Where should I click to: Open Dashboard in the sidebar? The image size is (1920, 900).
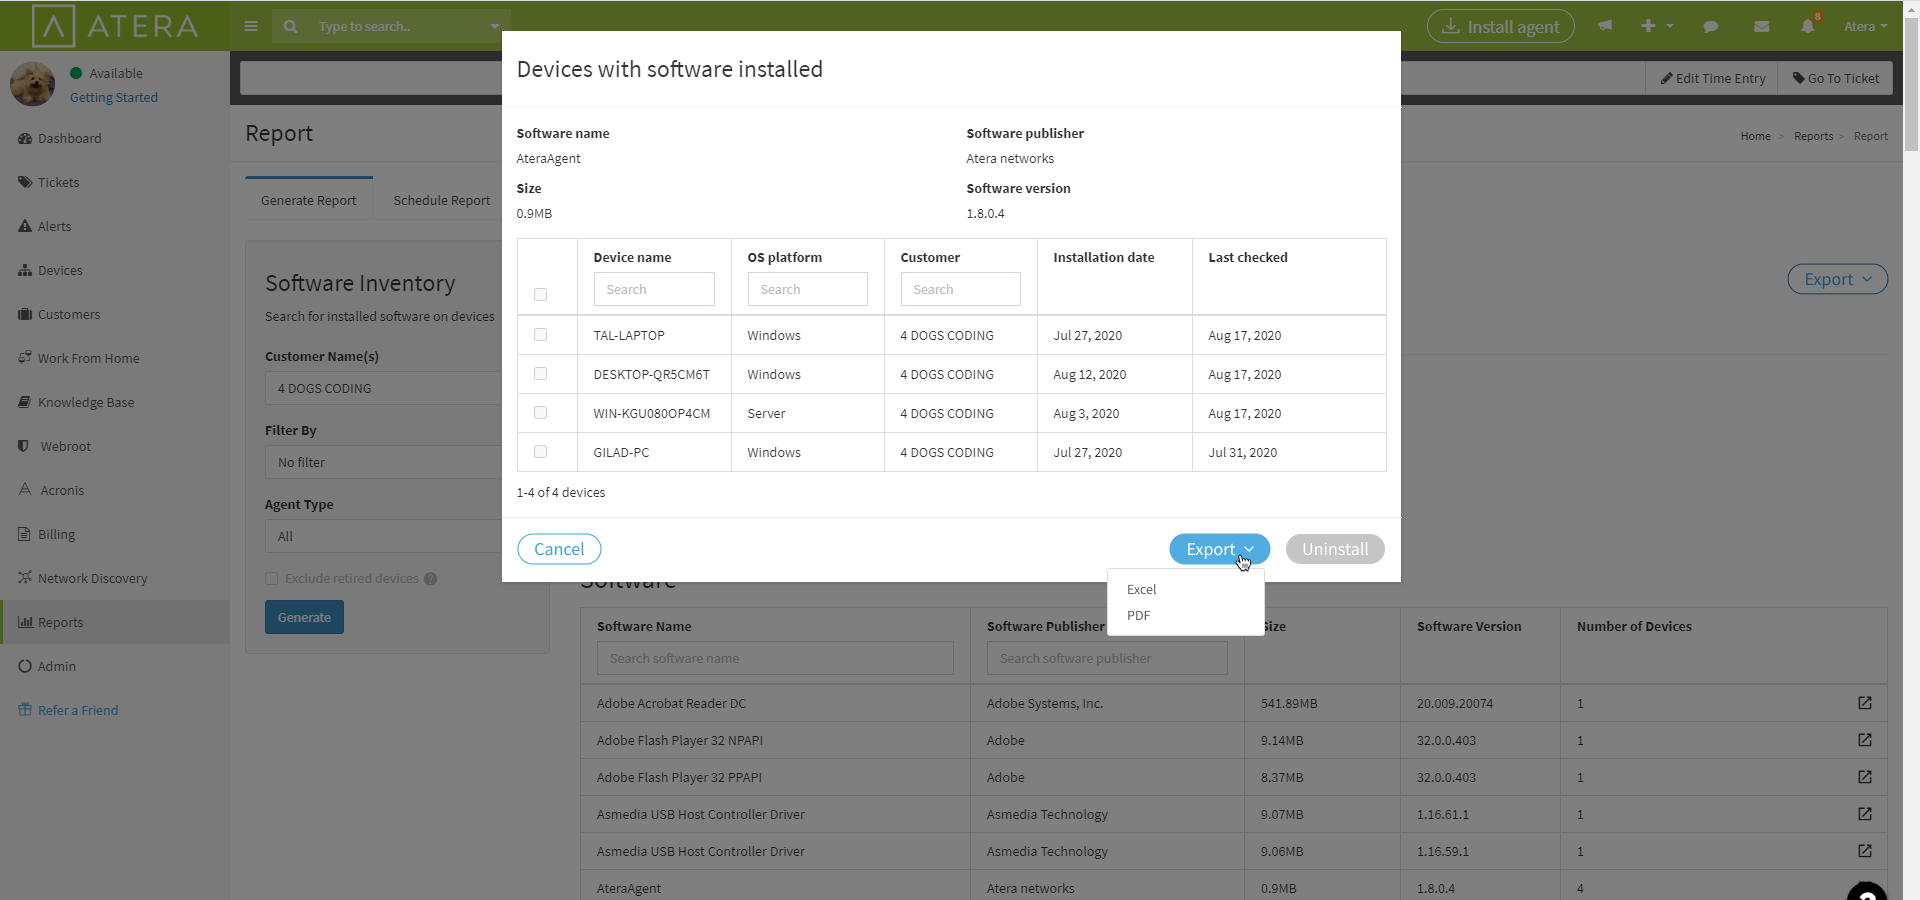pyautogui.click(x=69, y=138)
